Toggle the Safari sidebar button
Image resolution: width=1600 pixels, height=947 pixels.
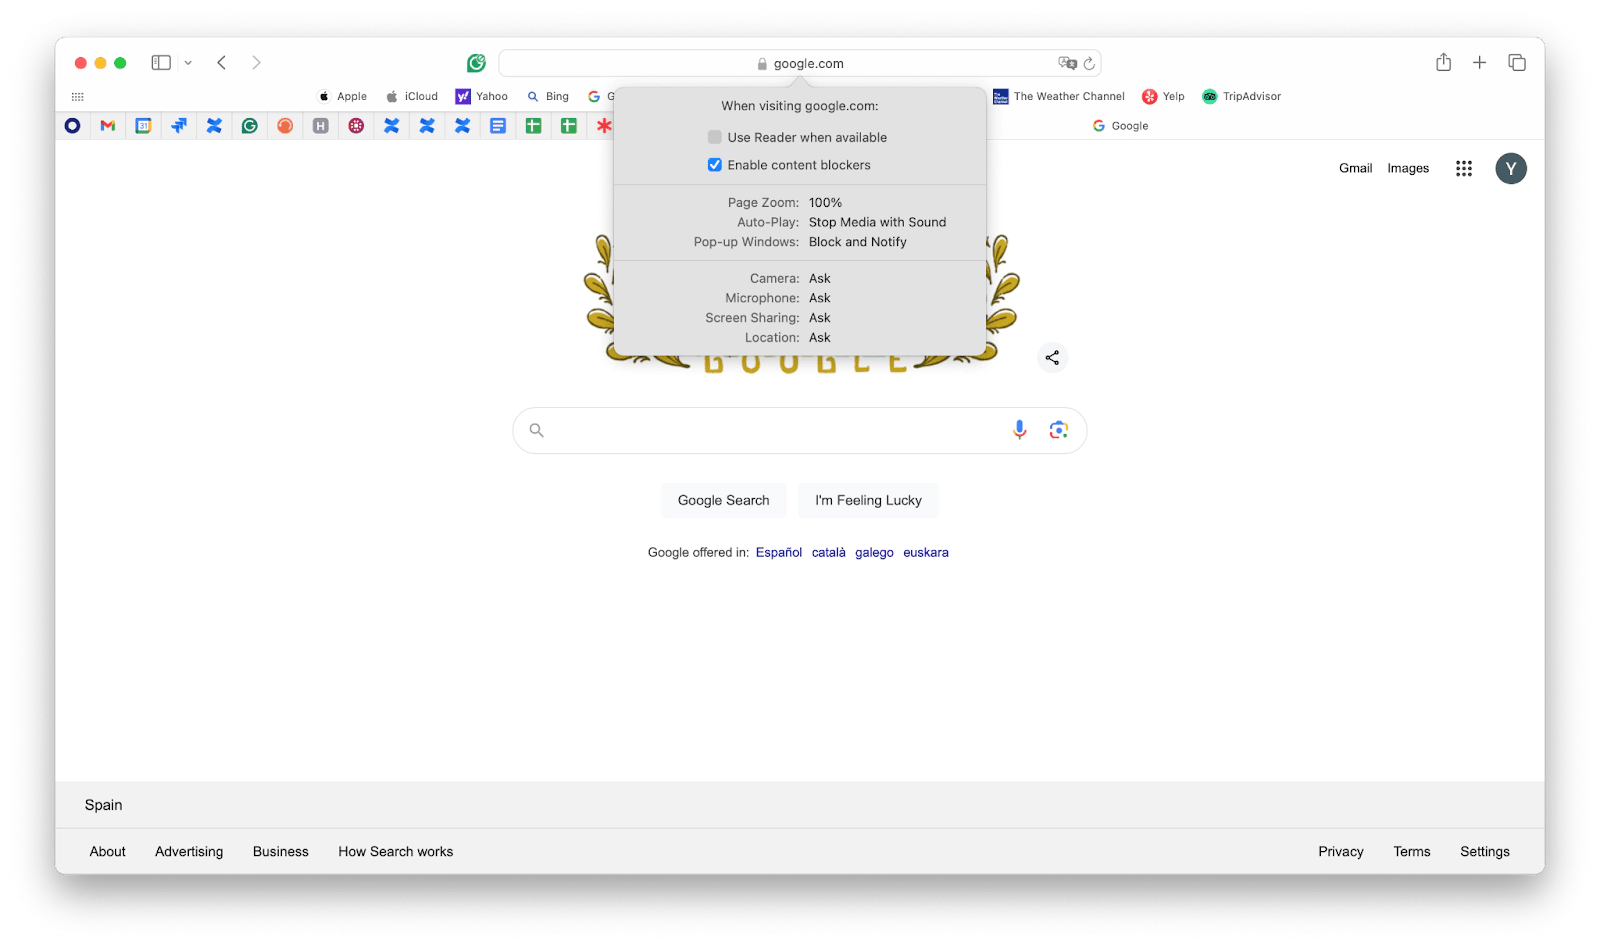(161, 63)
